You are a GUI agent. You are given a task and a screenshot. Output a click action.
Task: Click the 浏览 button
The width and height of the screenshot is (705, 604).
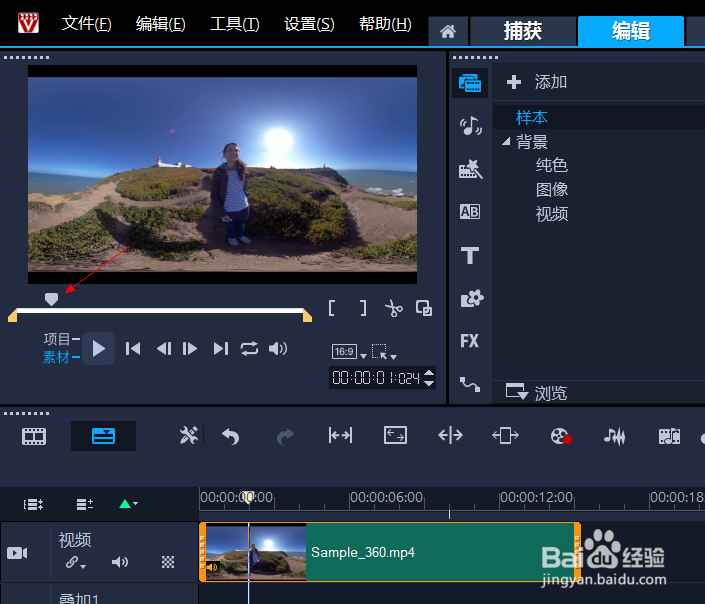[536, 393]
